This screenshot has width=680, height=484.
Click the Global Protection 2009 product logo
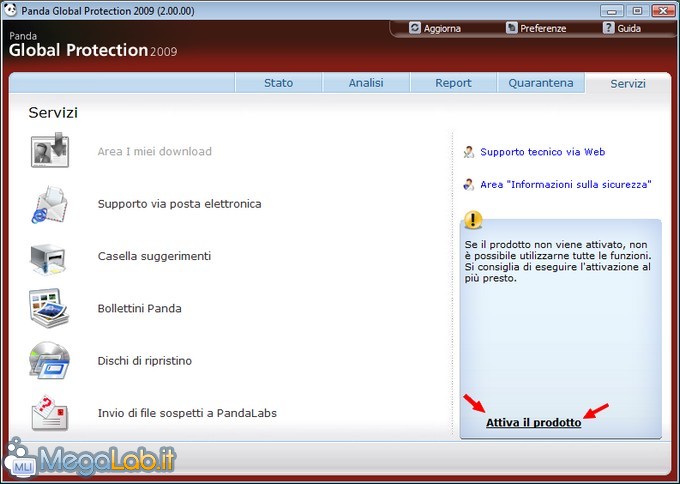[93, 45]
